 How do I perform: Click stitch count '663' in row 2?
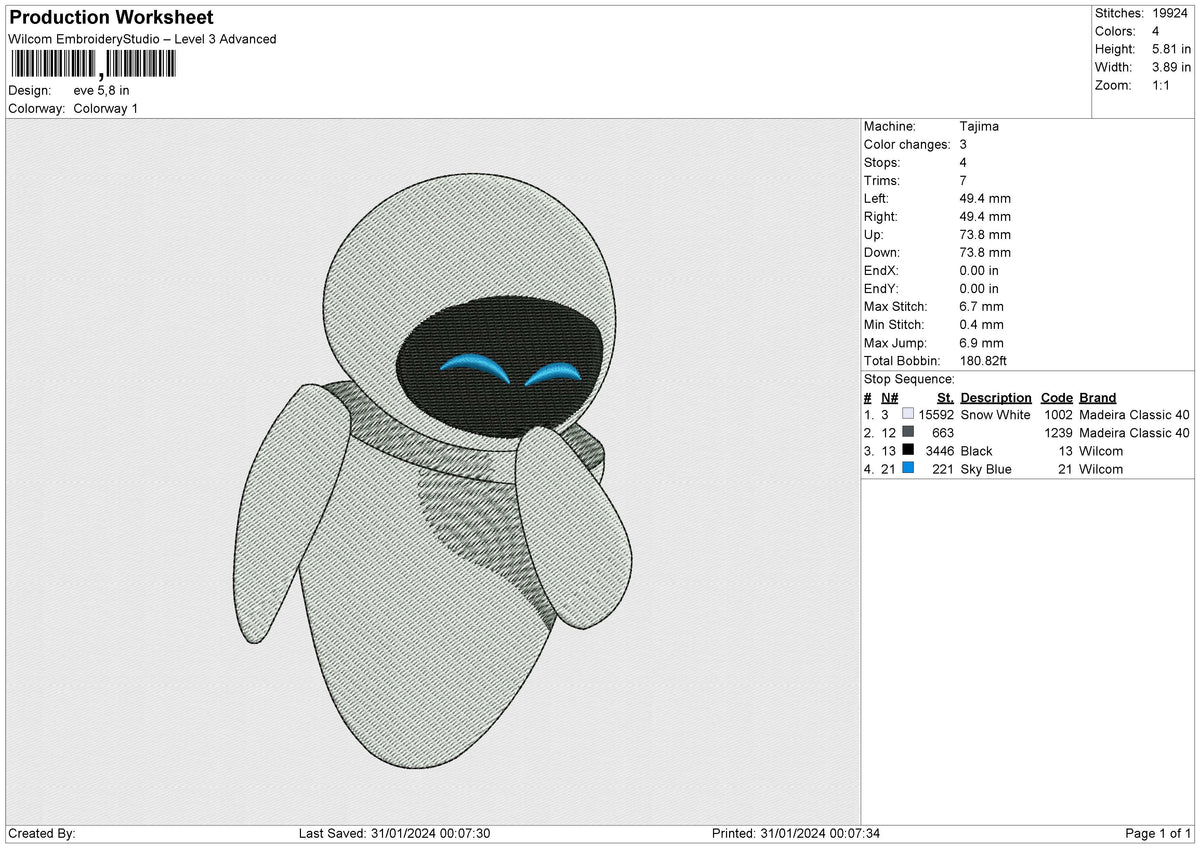coord(943,432)
